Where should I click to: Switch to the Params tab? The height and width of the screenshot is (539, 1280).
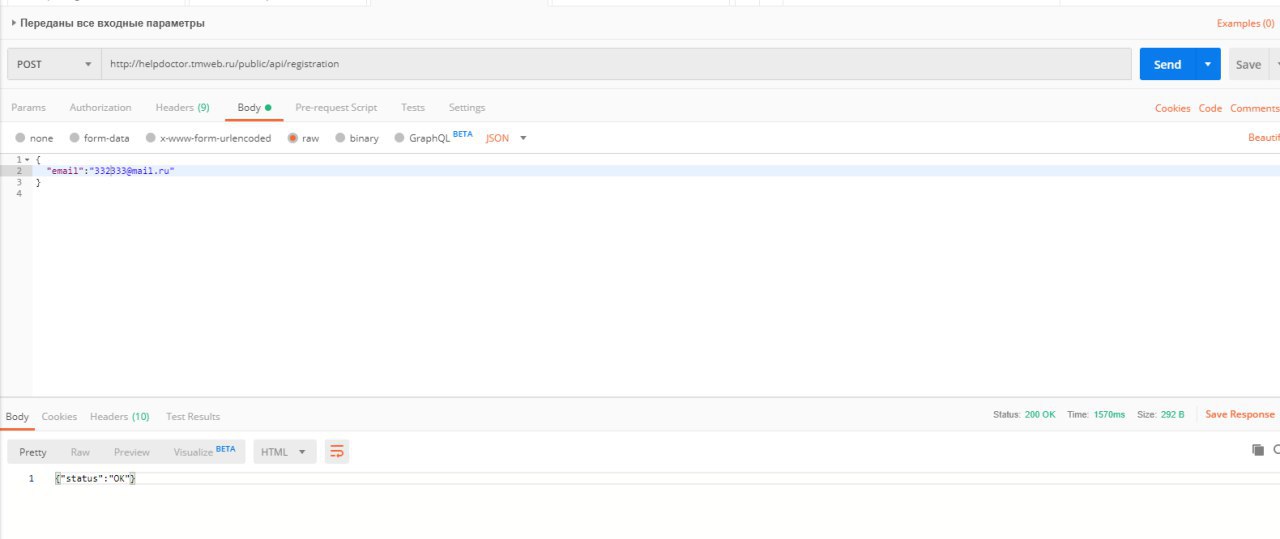28,107
